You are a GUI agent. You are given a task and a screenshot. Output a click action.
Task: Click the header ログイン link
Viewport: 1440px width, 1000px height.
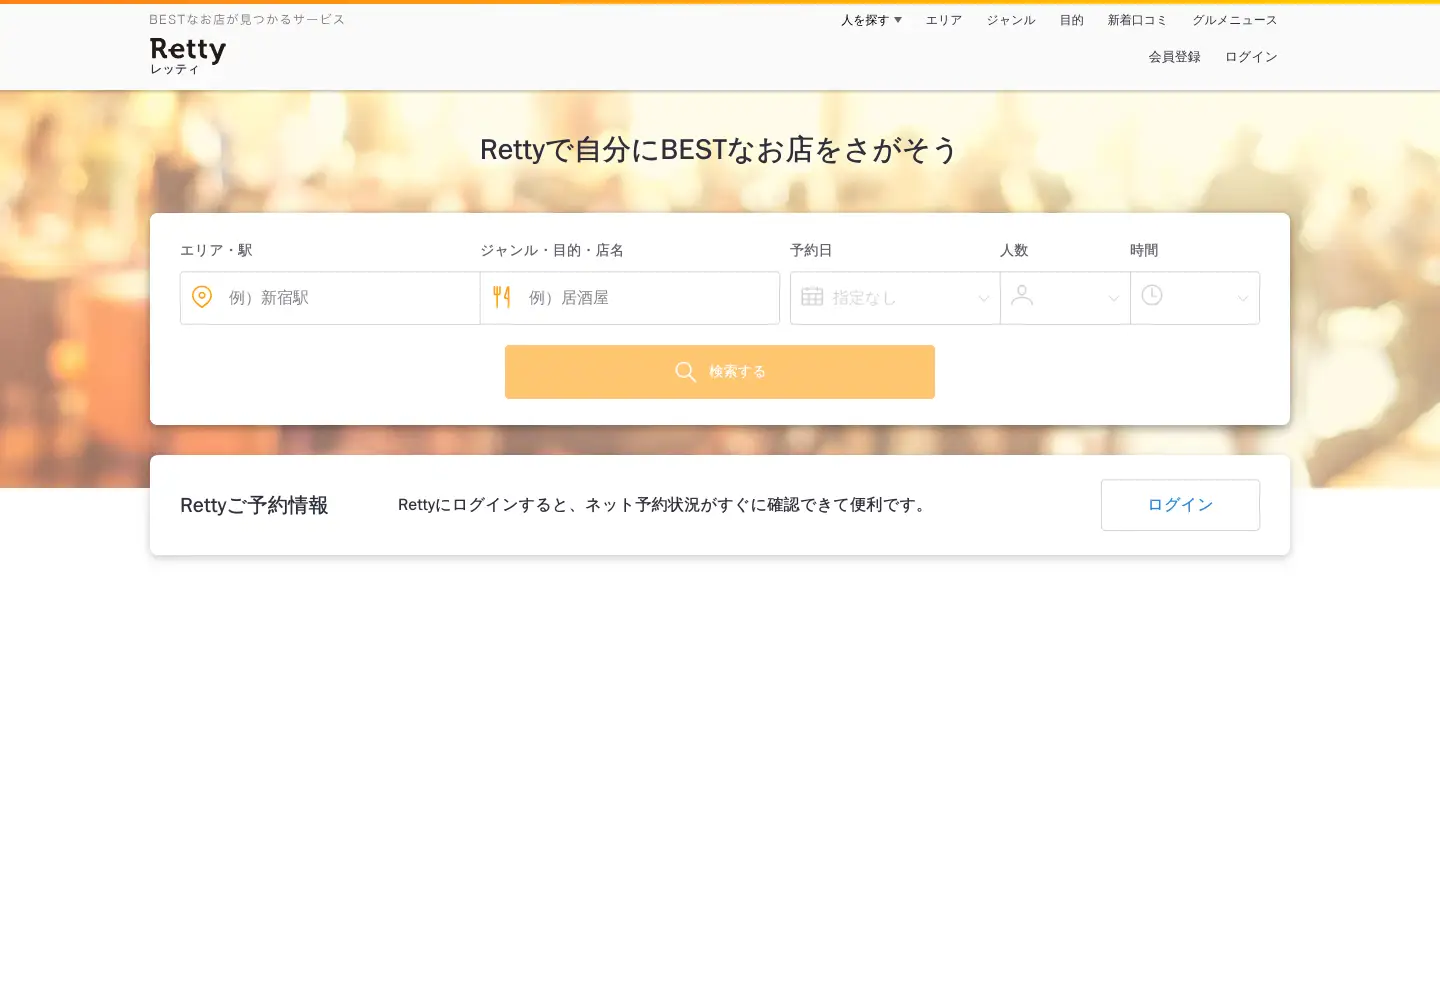[1252, 57]
